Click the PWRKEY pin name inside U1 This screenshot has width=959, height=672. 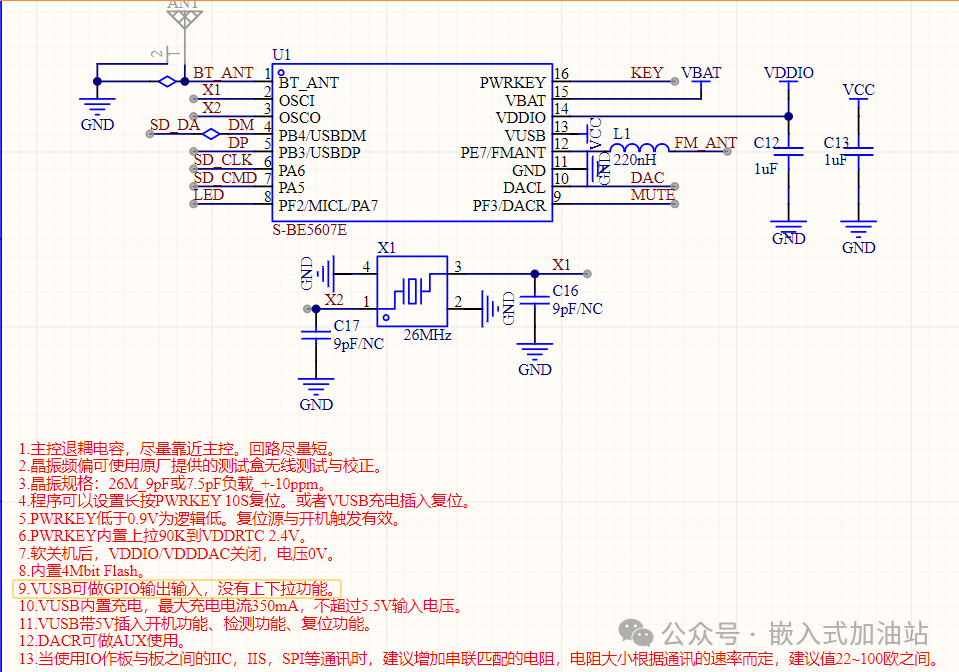pos(512,83)
